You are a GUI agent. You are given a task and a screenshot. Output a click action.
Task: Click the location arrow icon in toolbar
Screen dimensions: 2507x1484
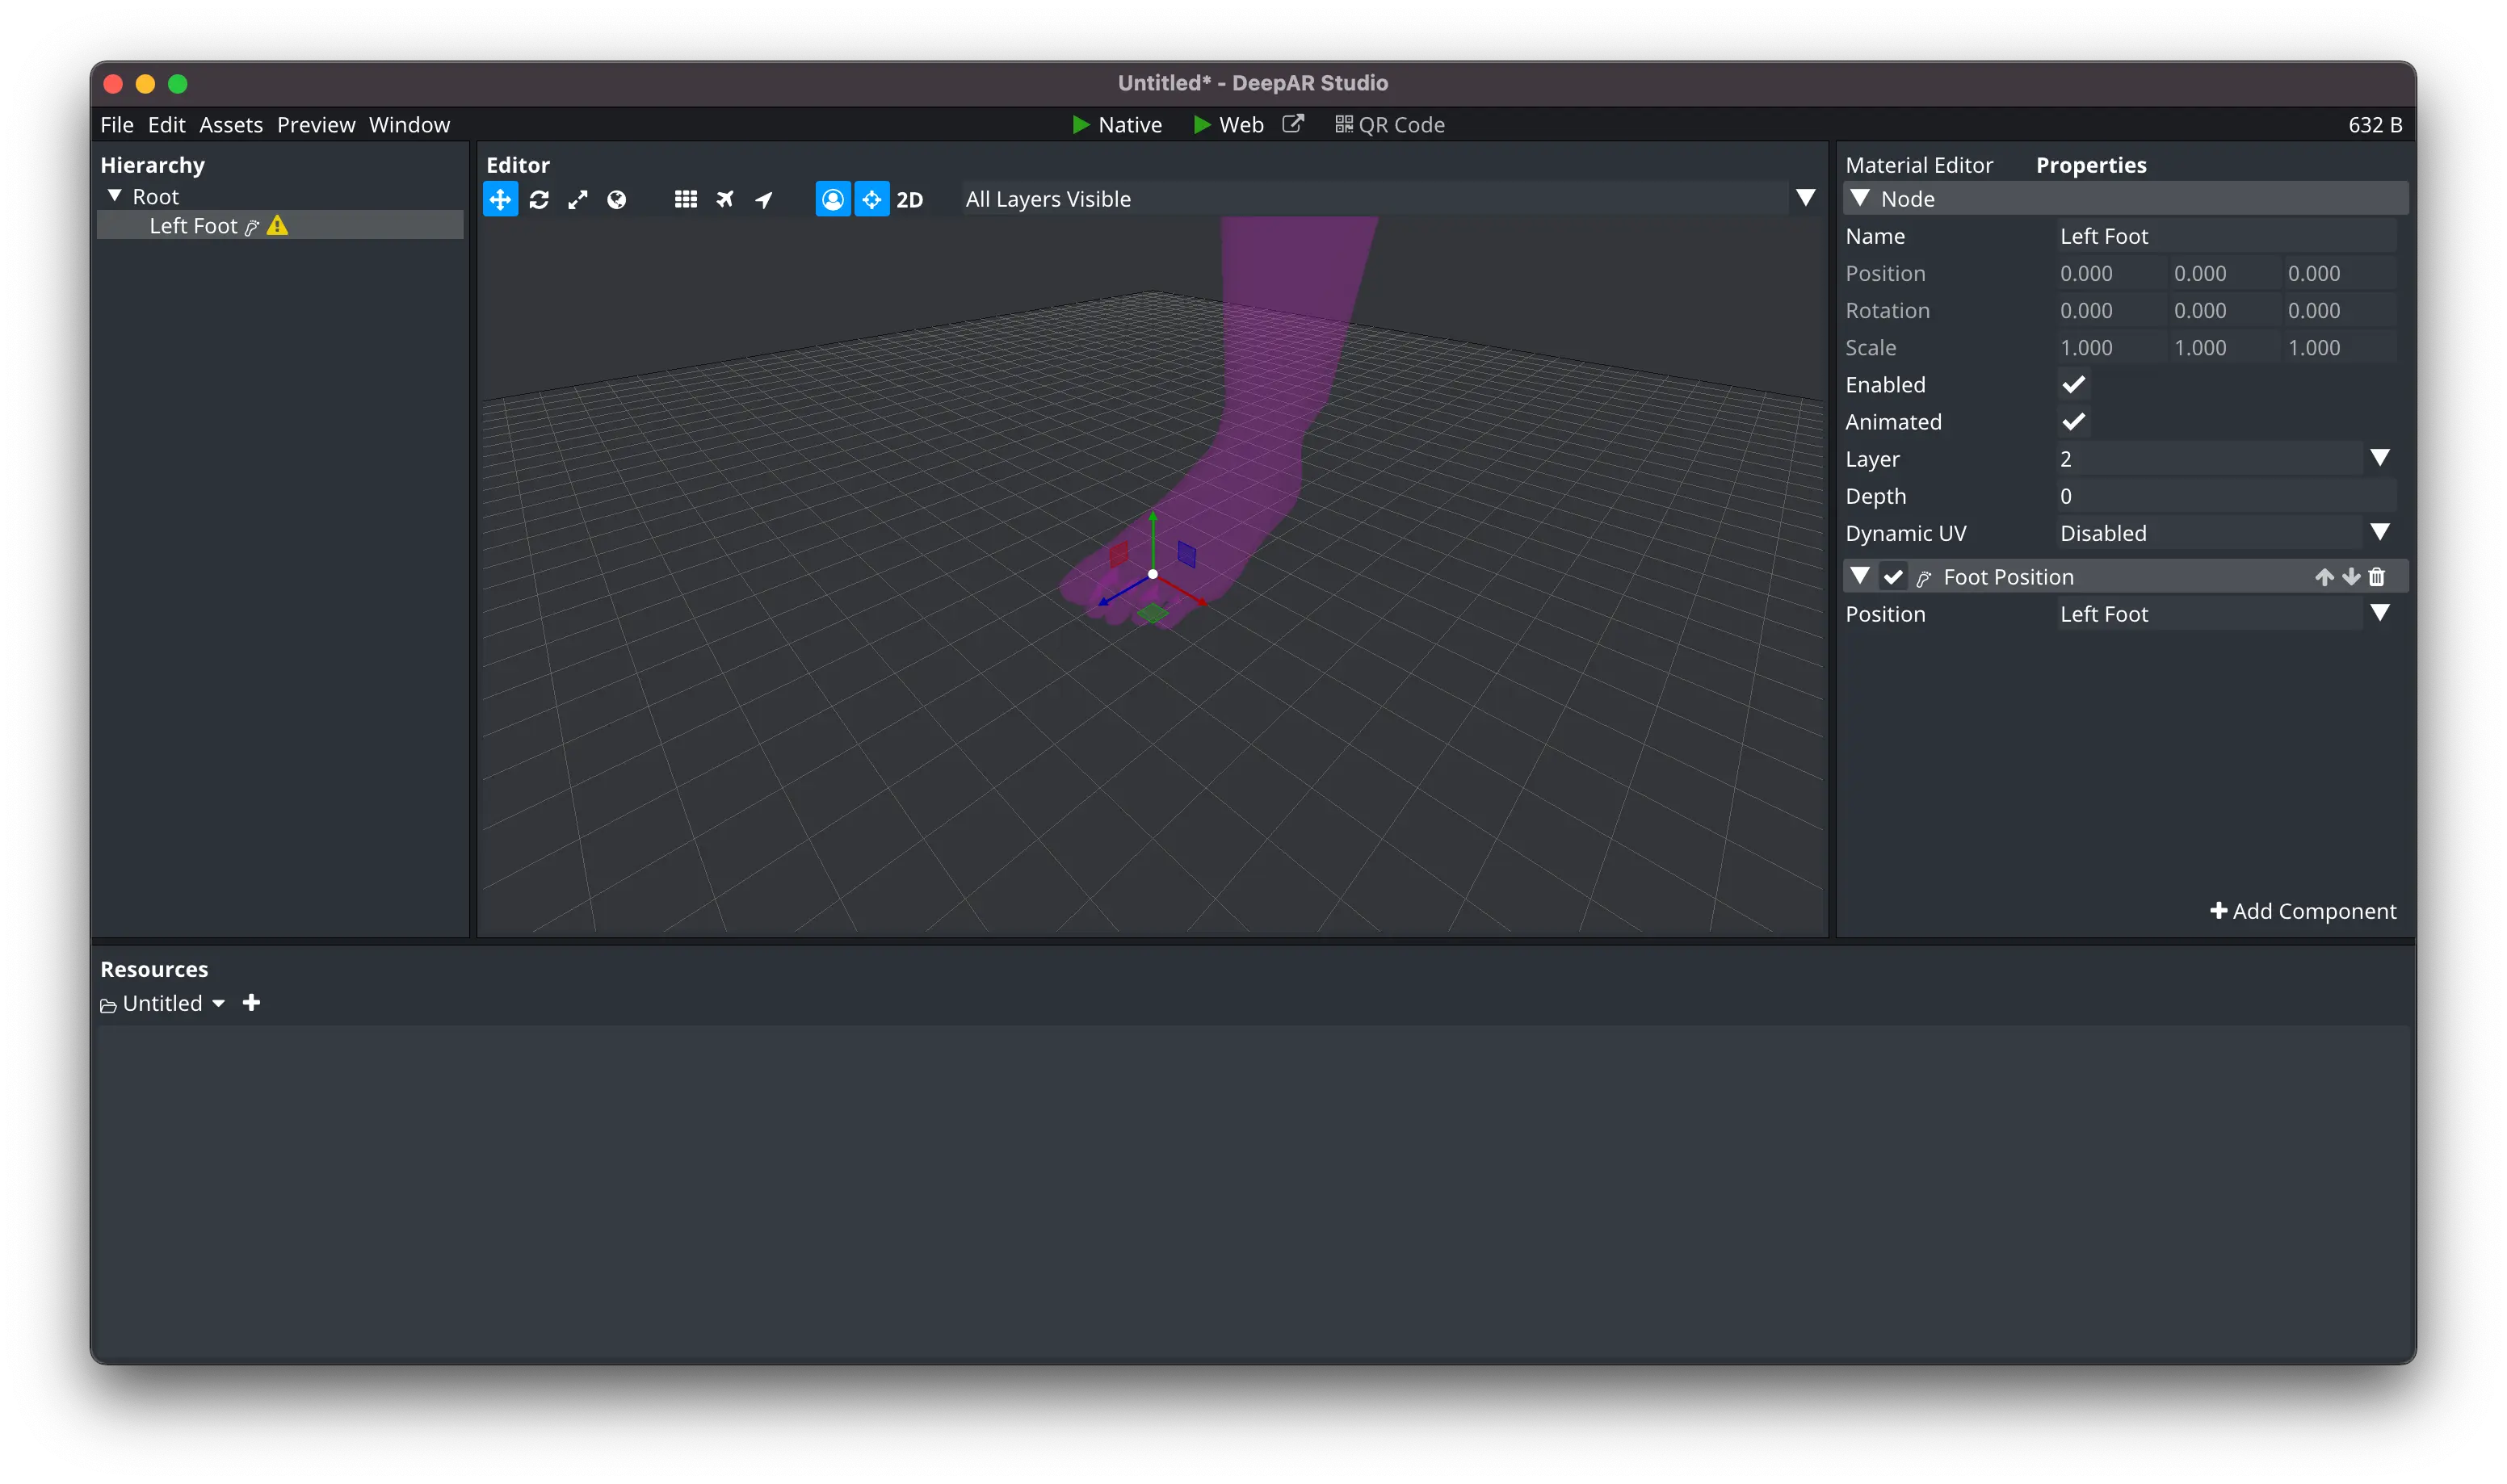tap(764, 199)
